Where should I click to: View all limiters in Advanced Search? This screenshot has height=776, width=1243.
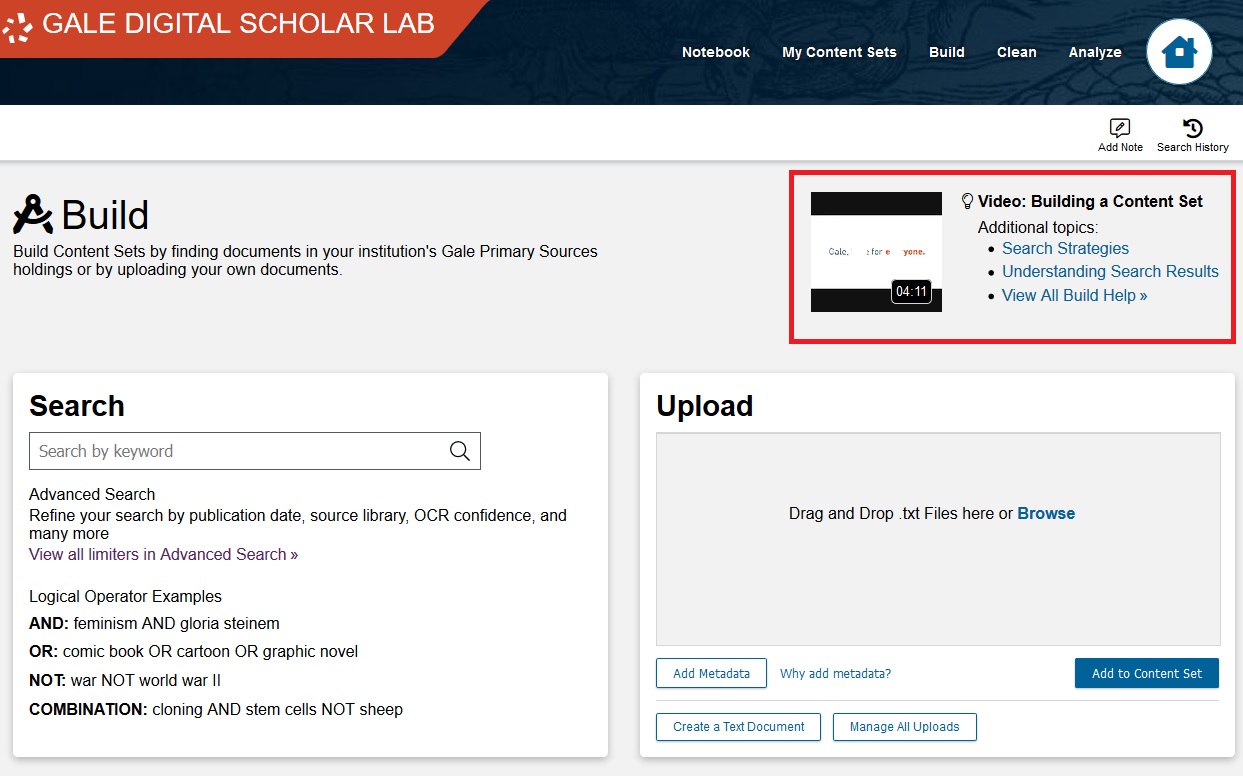(163, 554)
